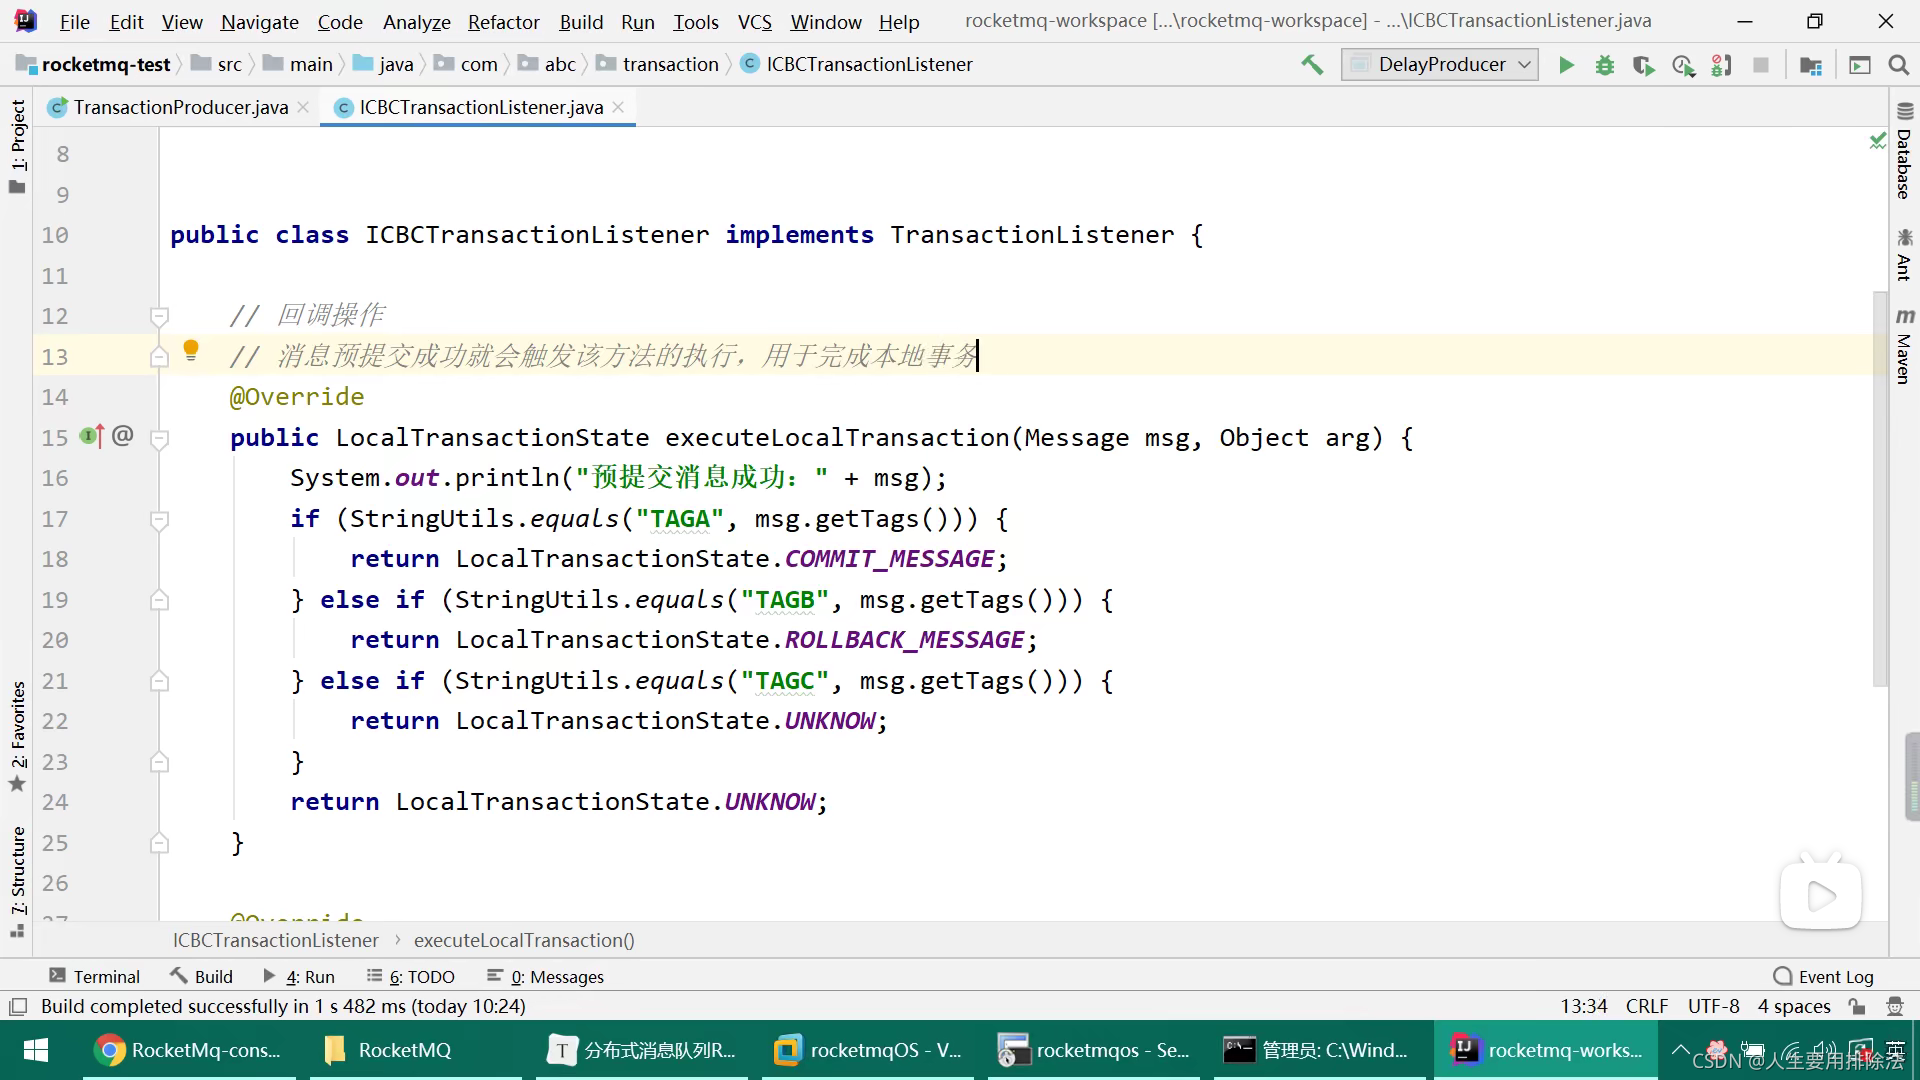This screenshot has height=1080, width=1920.
Task: Click the video play overlay button
Action: pyautogui.click(x=1821, y=895)
